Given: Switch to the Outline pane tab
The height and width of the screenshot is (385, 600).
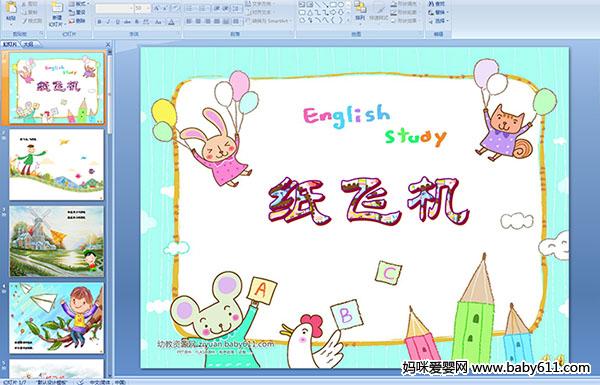Looking at the screenshot, I should click(29, 44).
